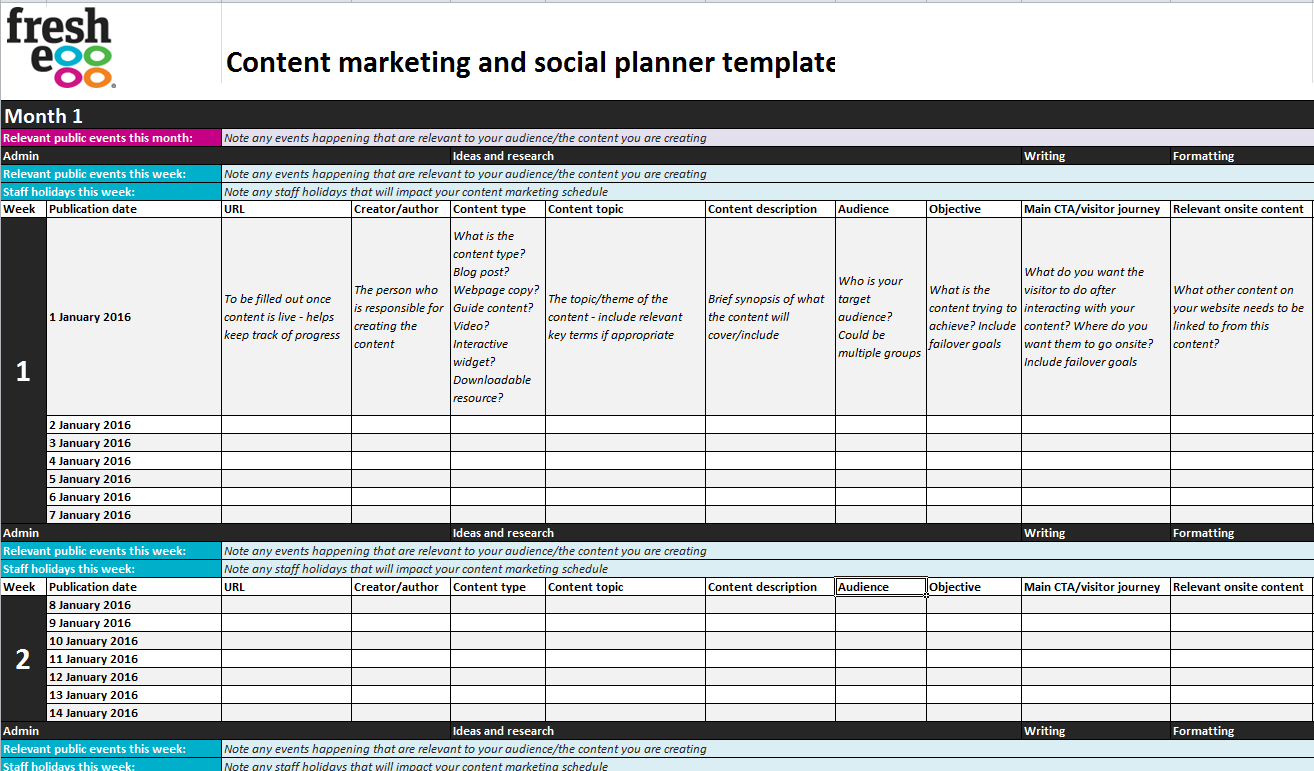Select the highlighted 'Audience' header cell in week 2
The width and height of the screenshot is (1314, 771).
(x=881, y=587)
